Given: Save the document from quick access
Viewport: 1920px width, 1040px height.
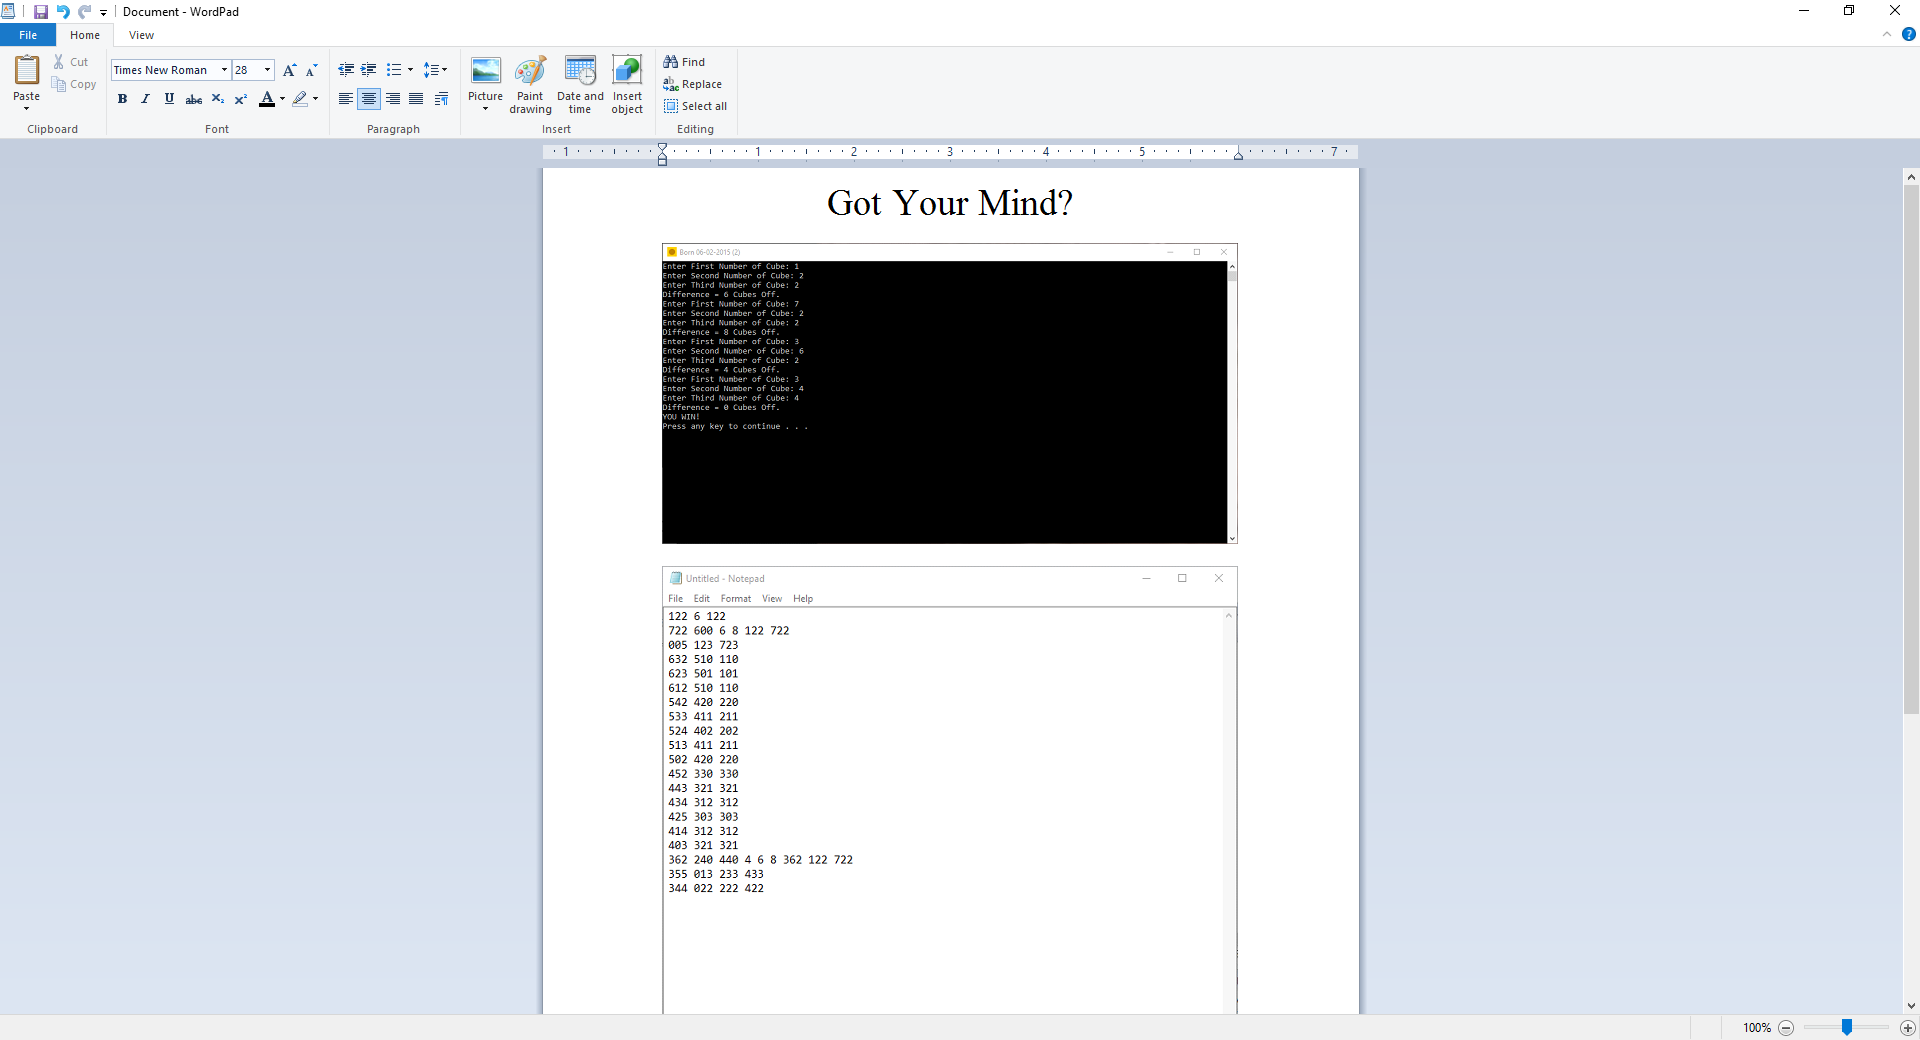Looking at the screenshot, I should click(41, 12).
